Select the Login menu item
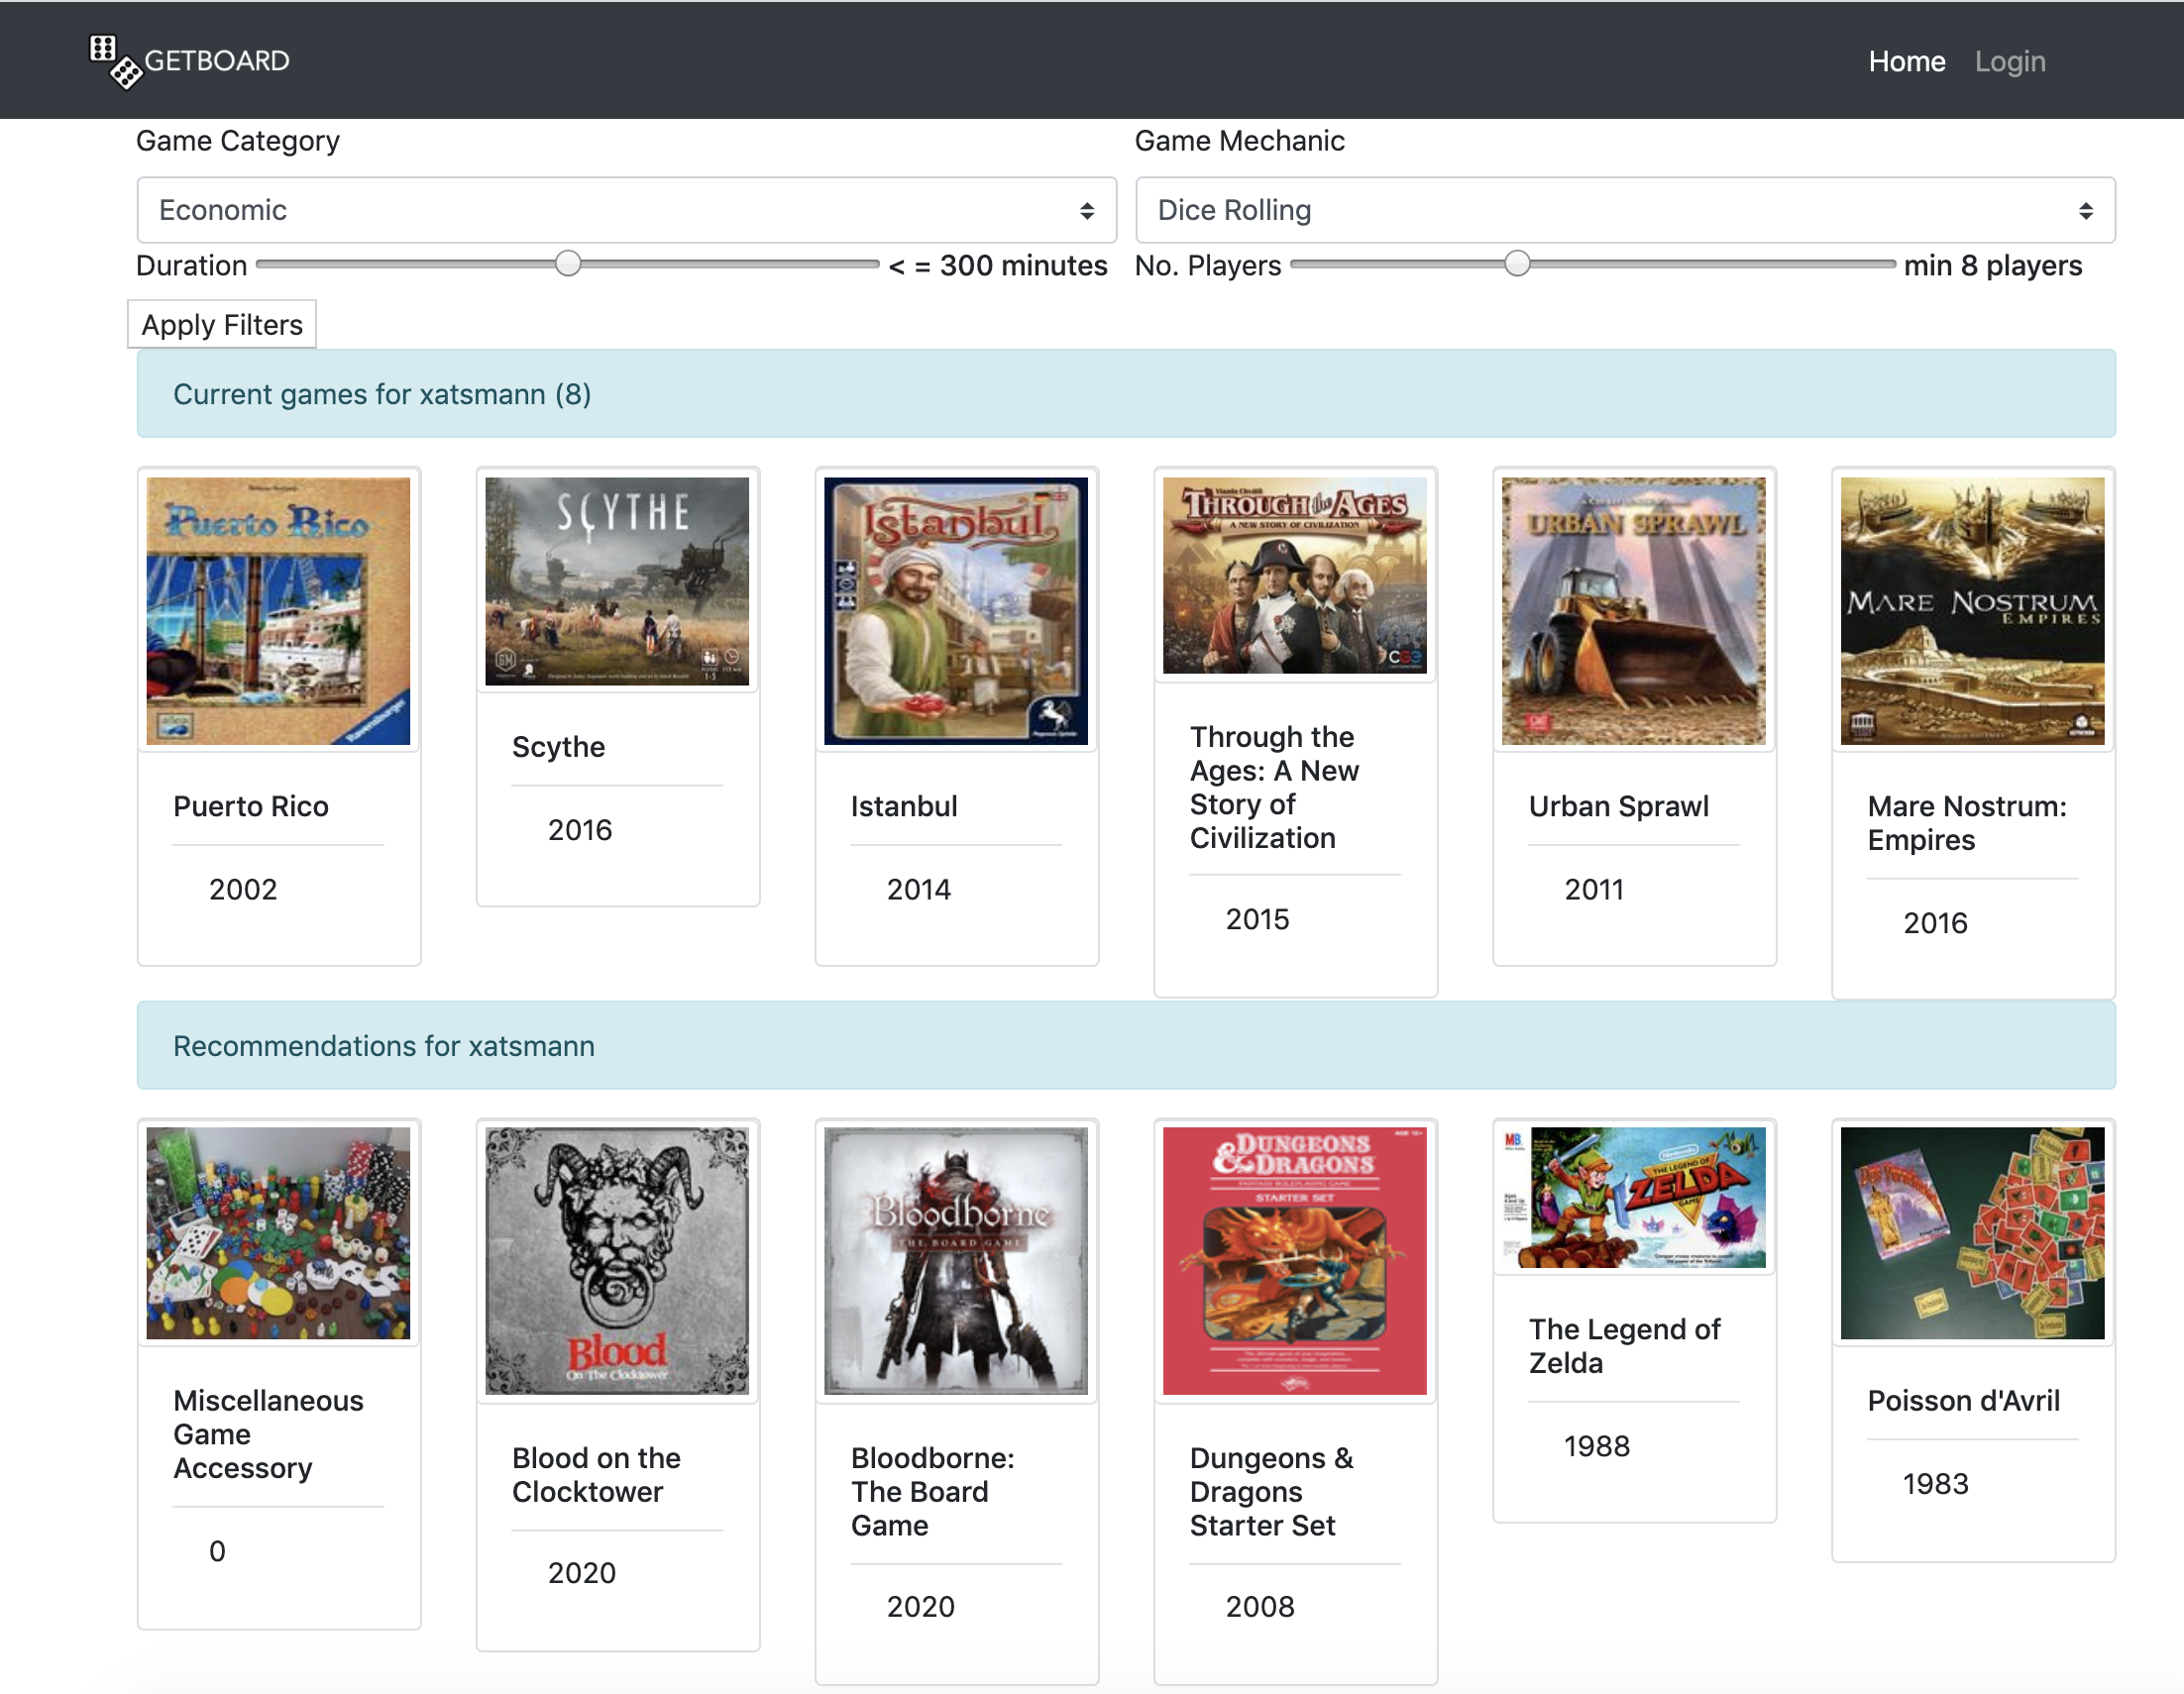This screenshot has height=1694, width=2184. point(2011,58)
